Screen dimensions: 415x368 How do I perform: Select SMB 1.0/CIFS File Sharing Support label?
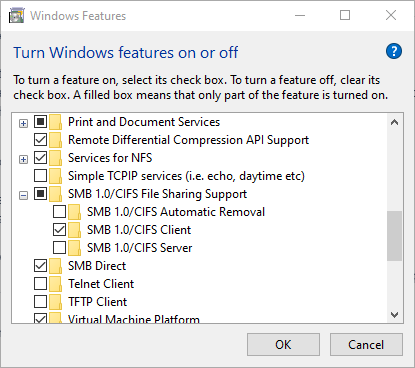pyautogui.click(x=157, y=194)
